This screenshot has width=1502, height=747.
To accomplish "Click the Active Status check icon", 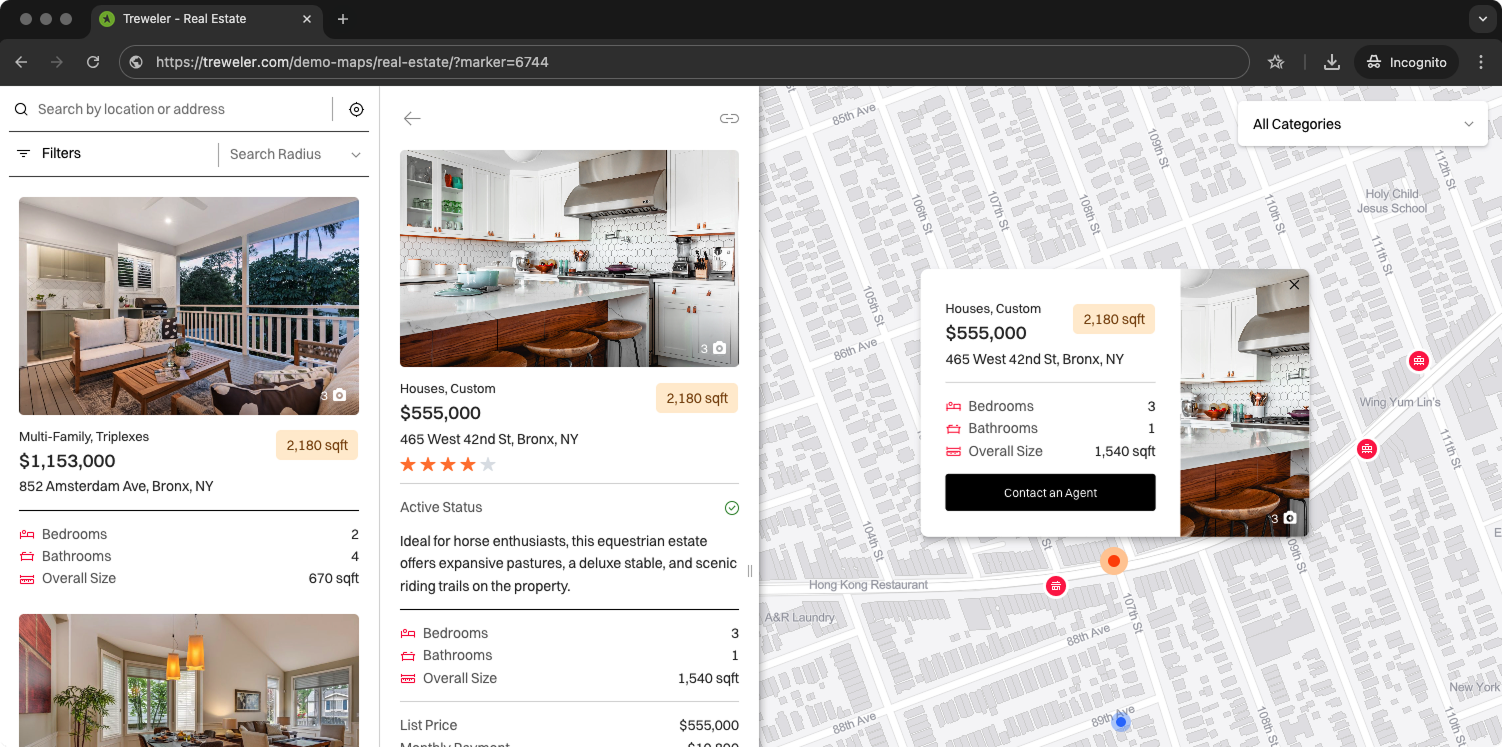I will tap(731, 508).
